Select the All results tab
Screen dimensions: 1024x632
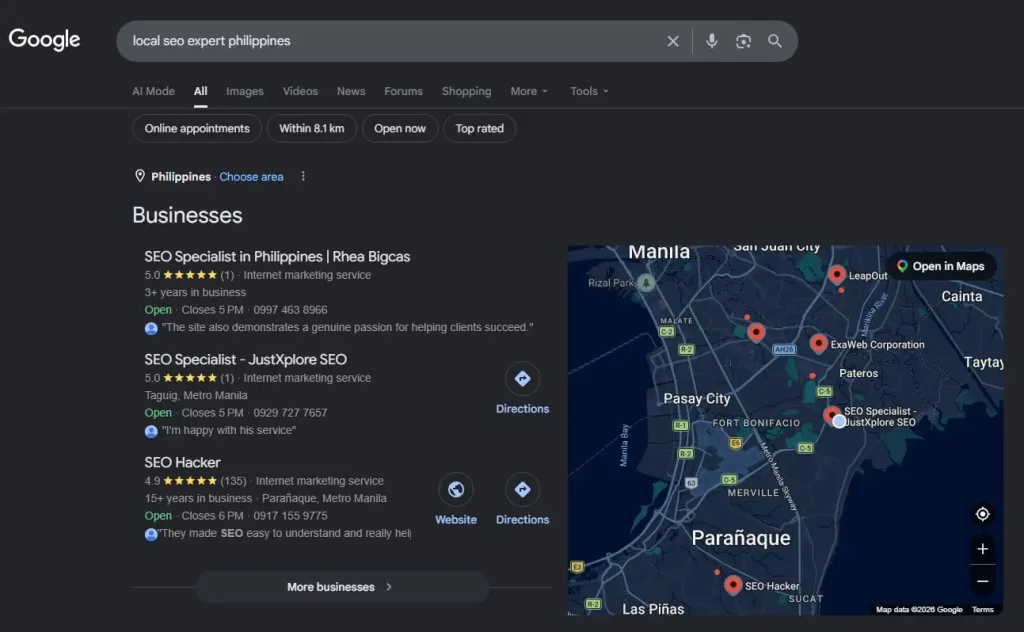coord(200,91)
